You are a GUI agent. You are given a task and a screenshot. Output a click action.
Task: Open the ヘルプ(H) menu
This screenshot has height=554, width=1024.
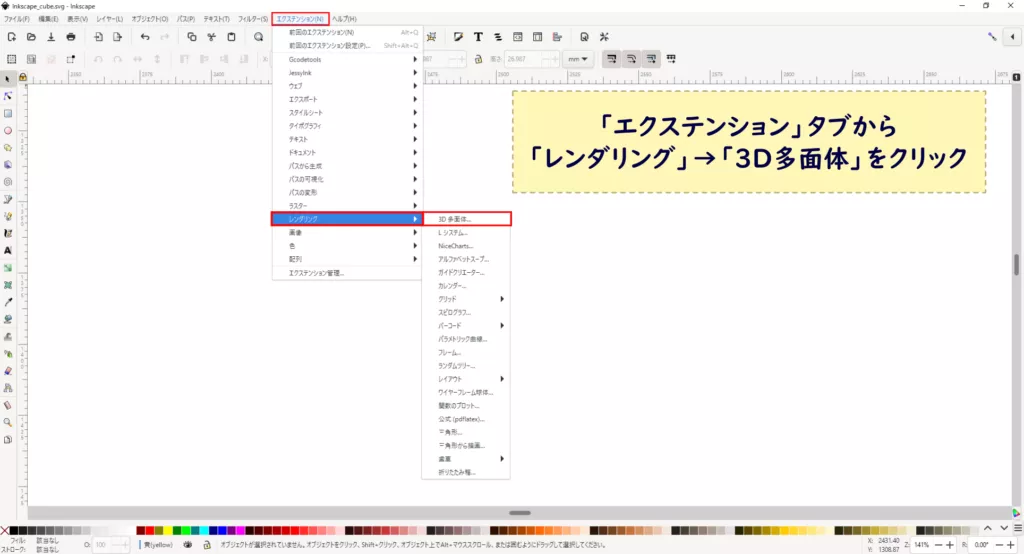[344, 19]
